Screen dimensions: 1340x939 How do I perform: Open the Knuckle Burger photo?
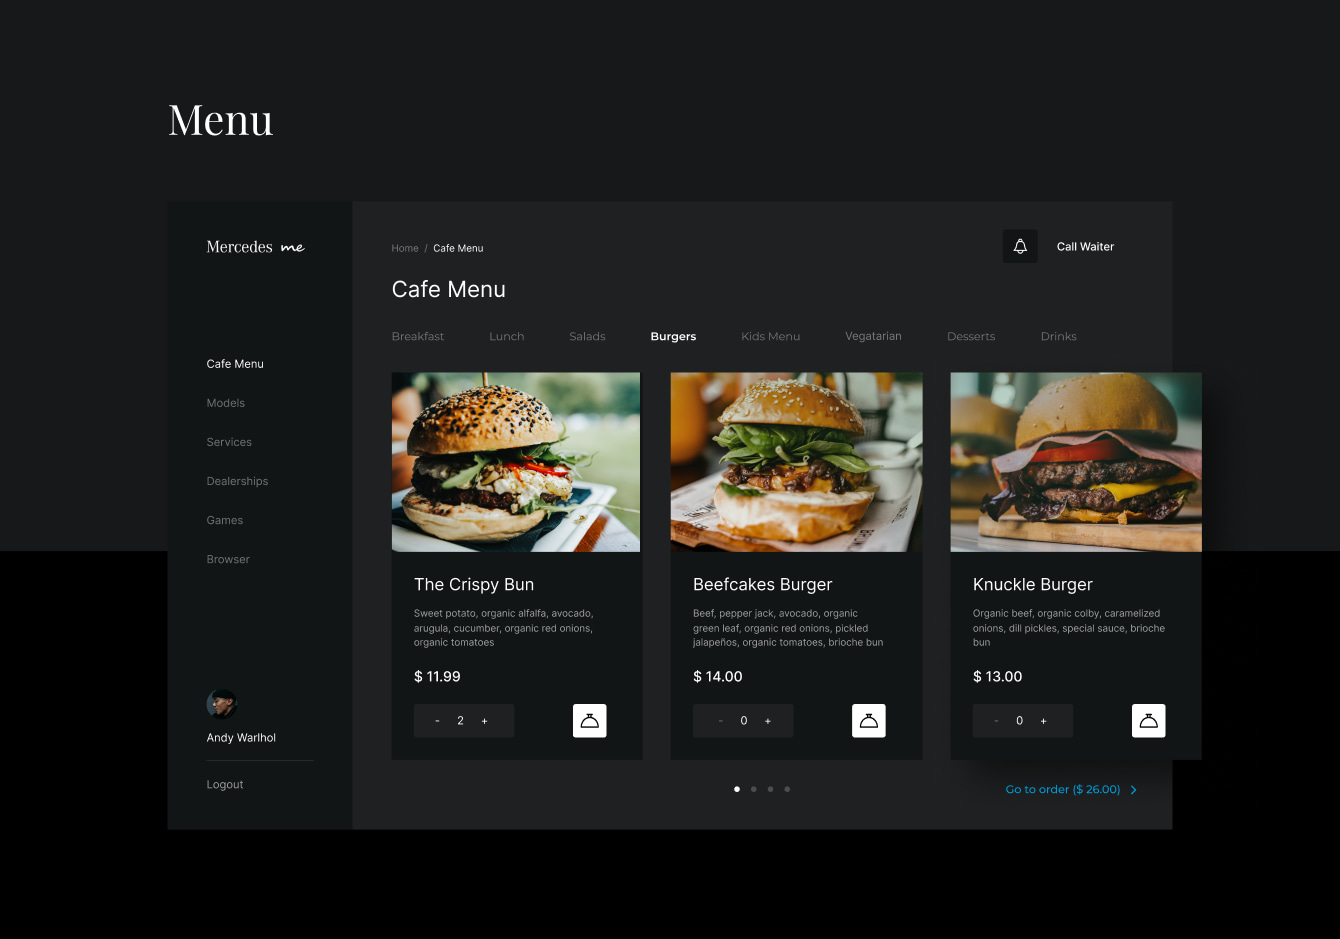point(1076,462)
